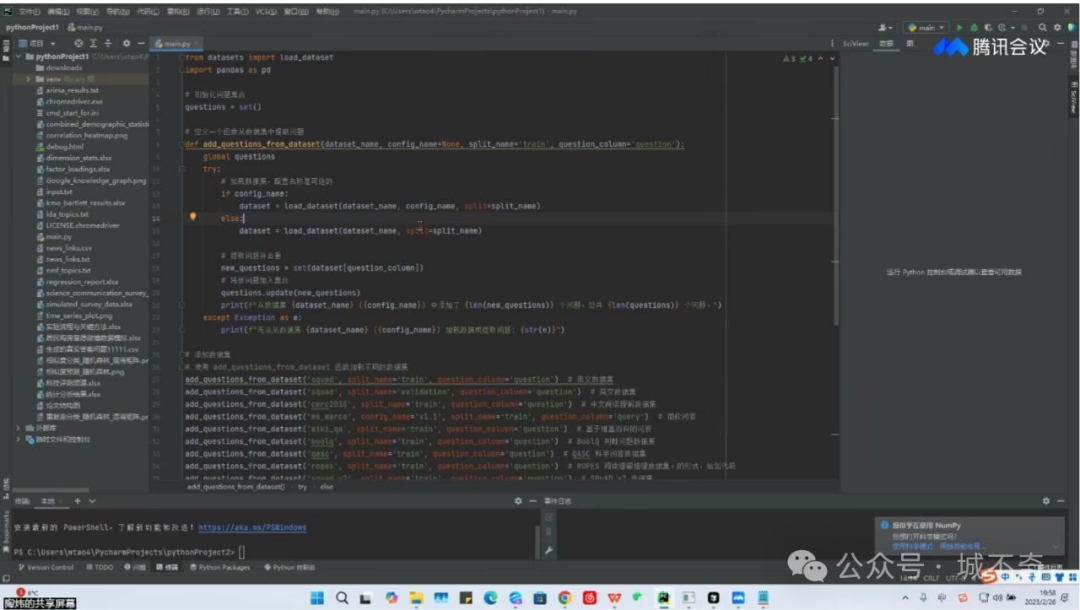This screenshot has width=1080, height=610.
Task: Open Windows search from the taskbar
Action: [342, 598]
